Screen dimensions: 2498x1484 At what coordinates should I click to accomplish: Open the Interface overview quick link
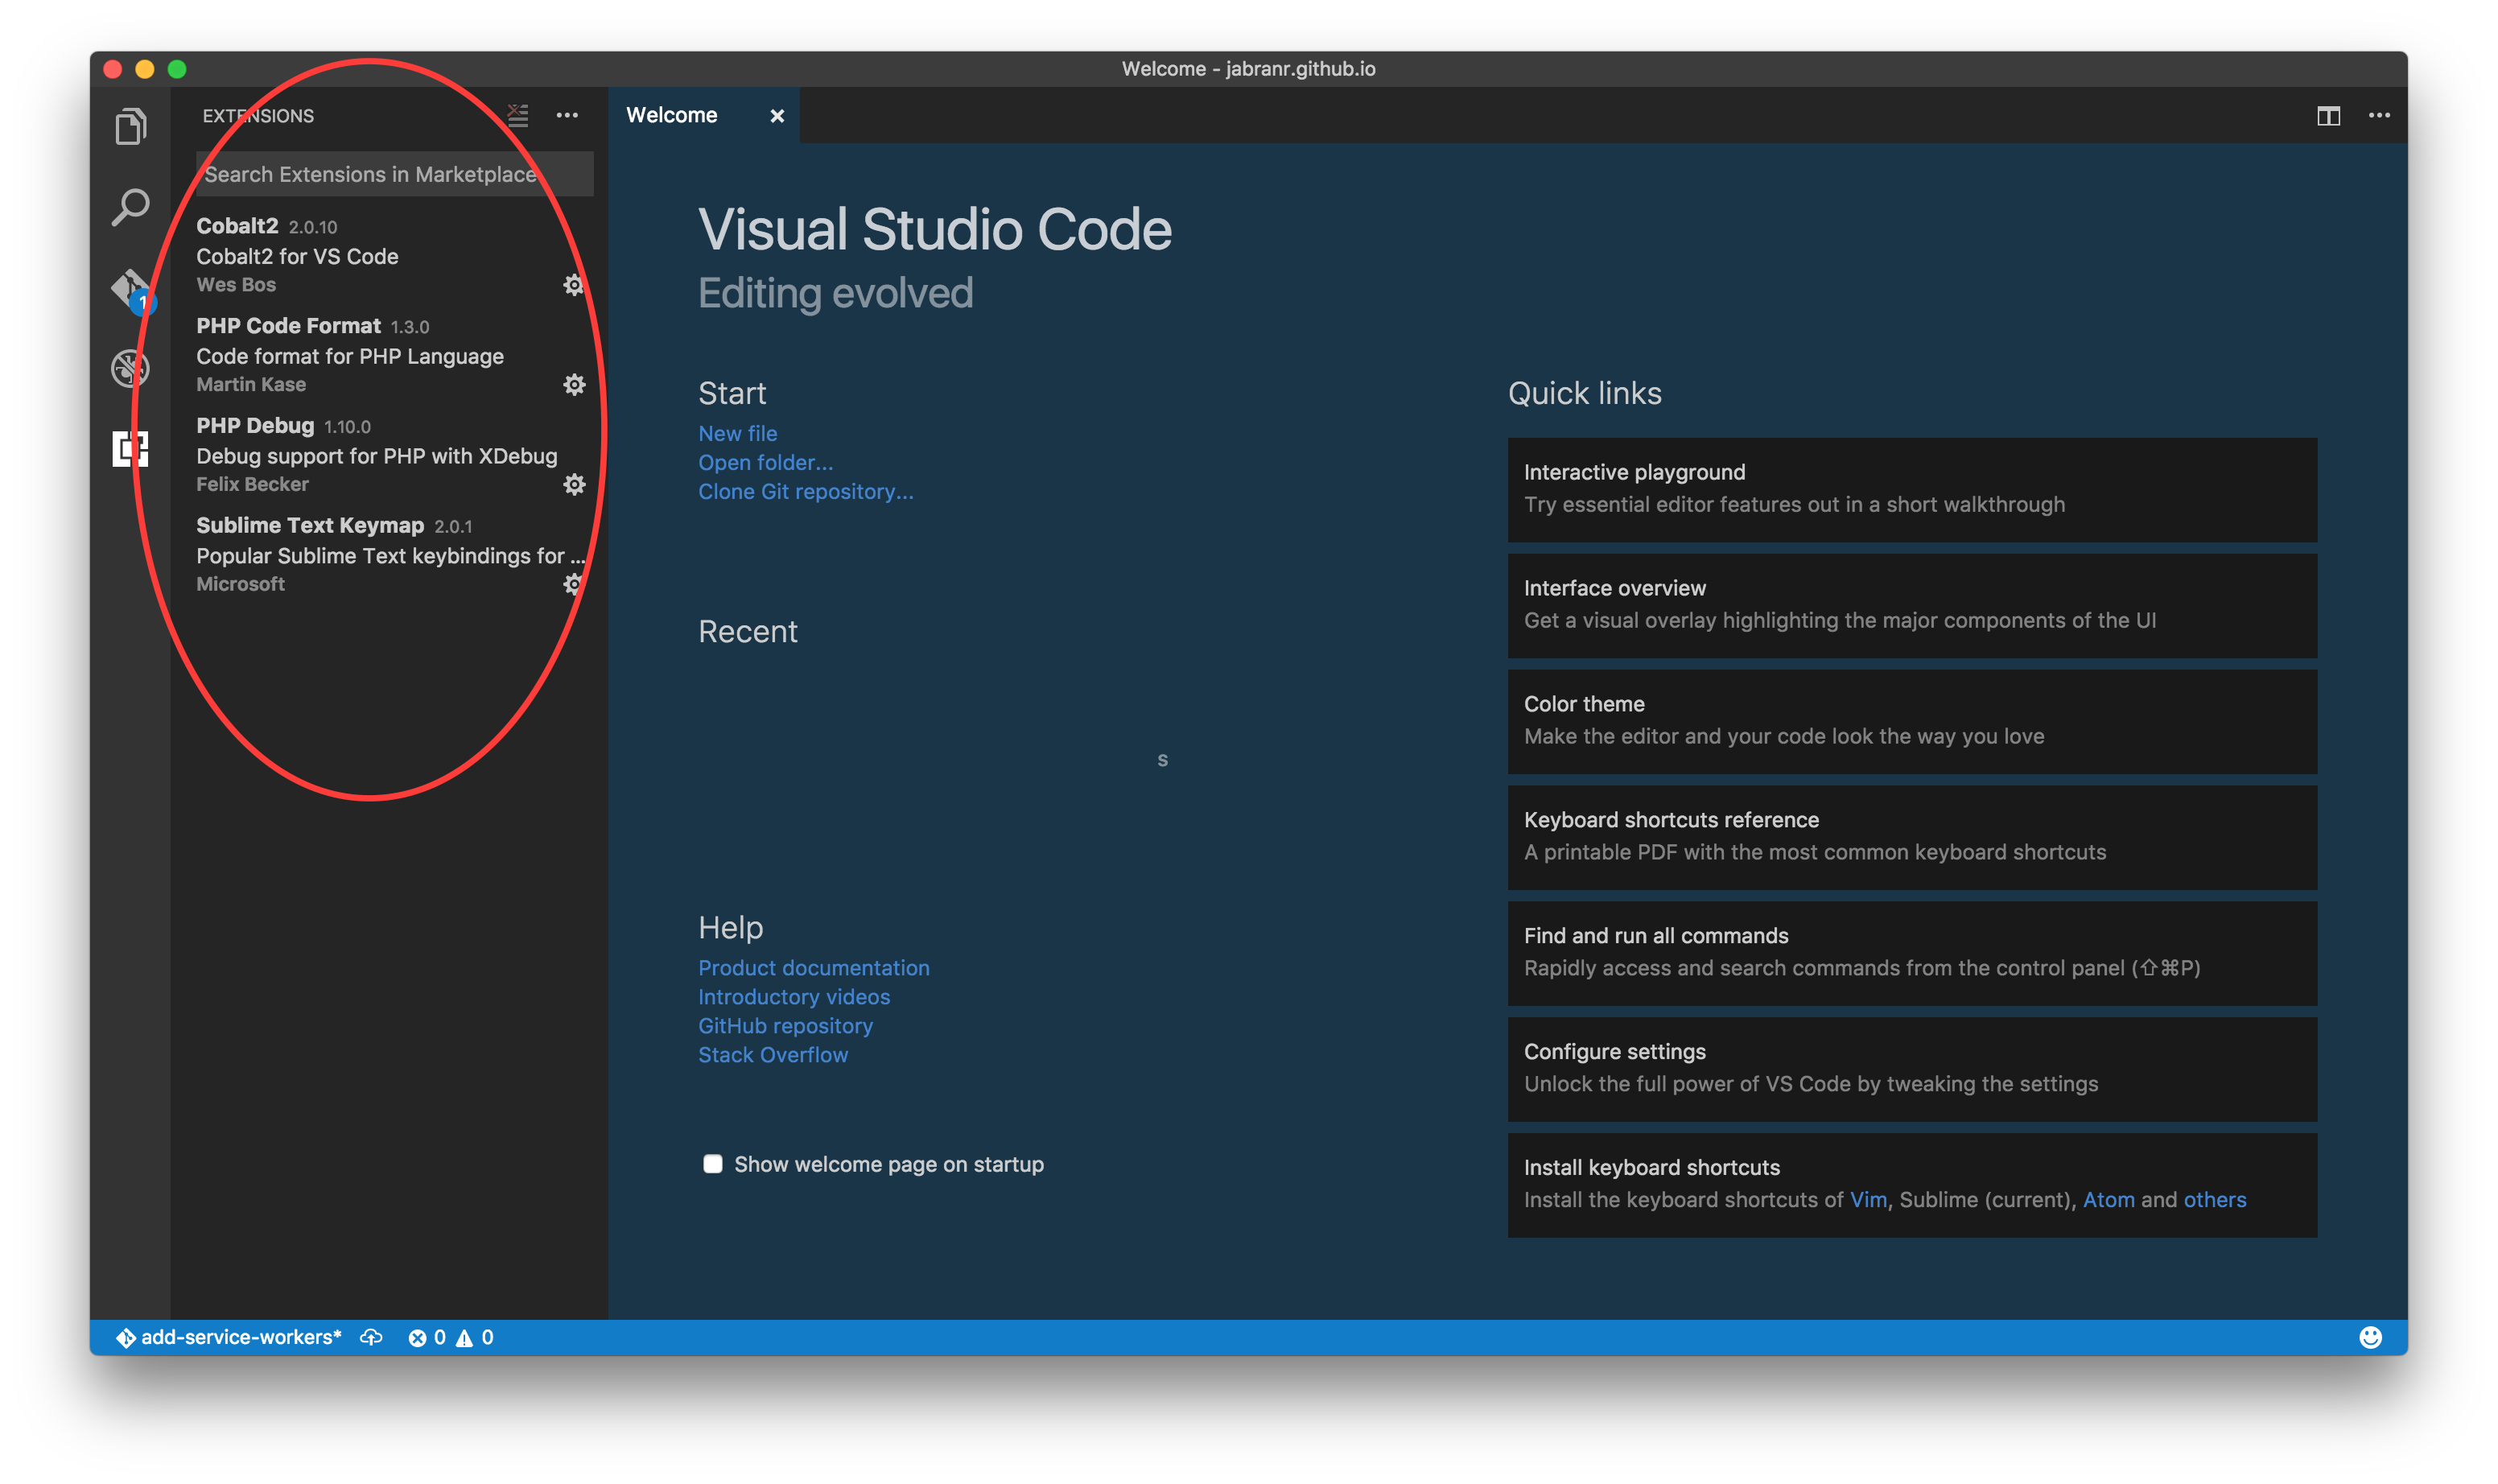(x=1912, y=606)
